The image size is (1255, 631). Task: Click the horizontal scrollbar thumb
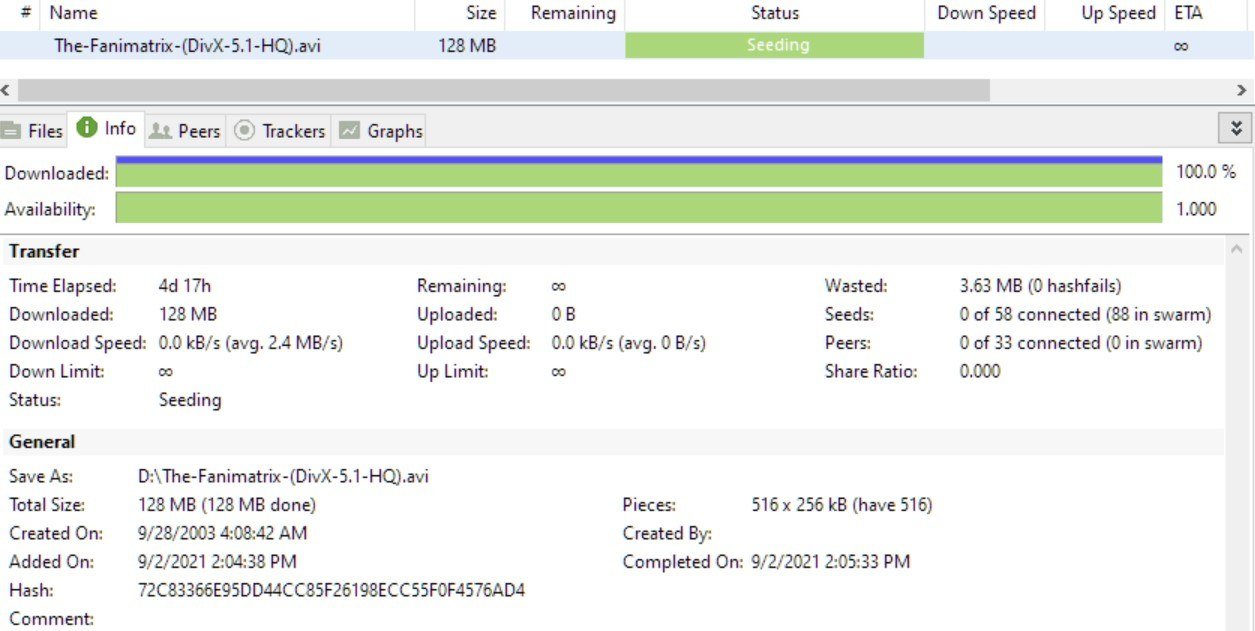point(500,91)
